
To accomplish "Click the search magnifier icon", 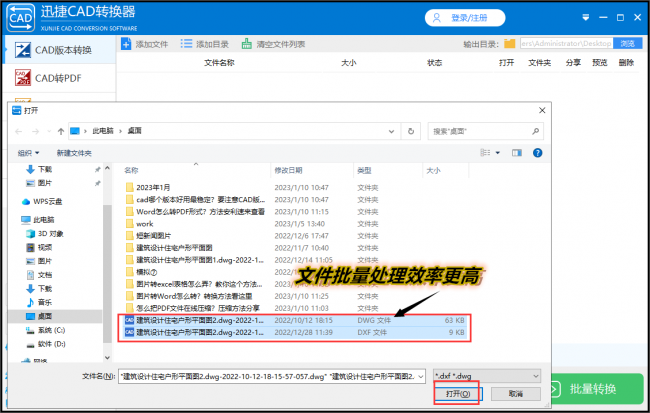I will 535,131.
